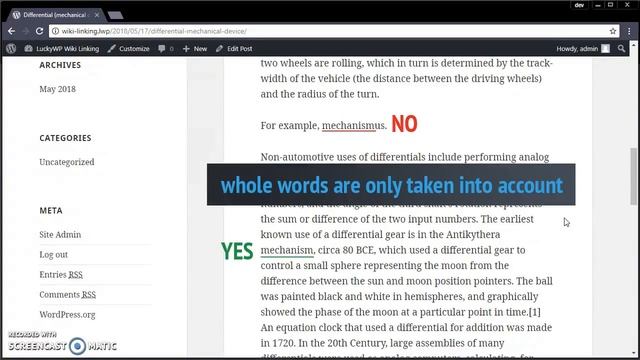
Task: Open LuckyWP Wiki Linking site menu
Action: 62,49
